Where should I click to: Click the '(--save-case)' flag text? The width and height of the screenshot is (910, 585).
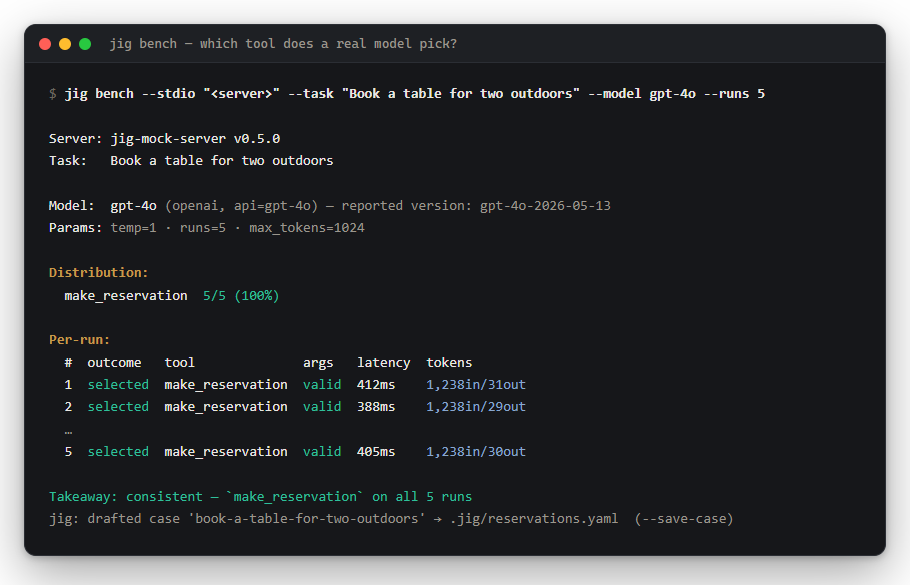tap(684, 519)
